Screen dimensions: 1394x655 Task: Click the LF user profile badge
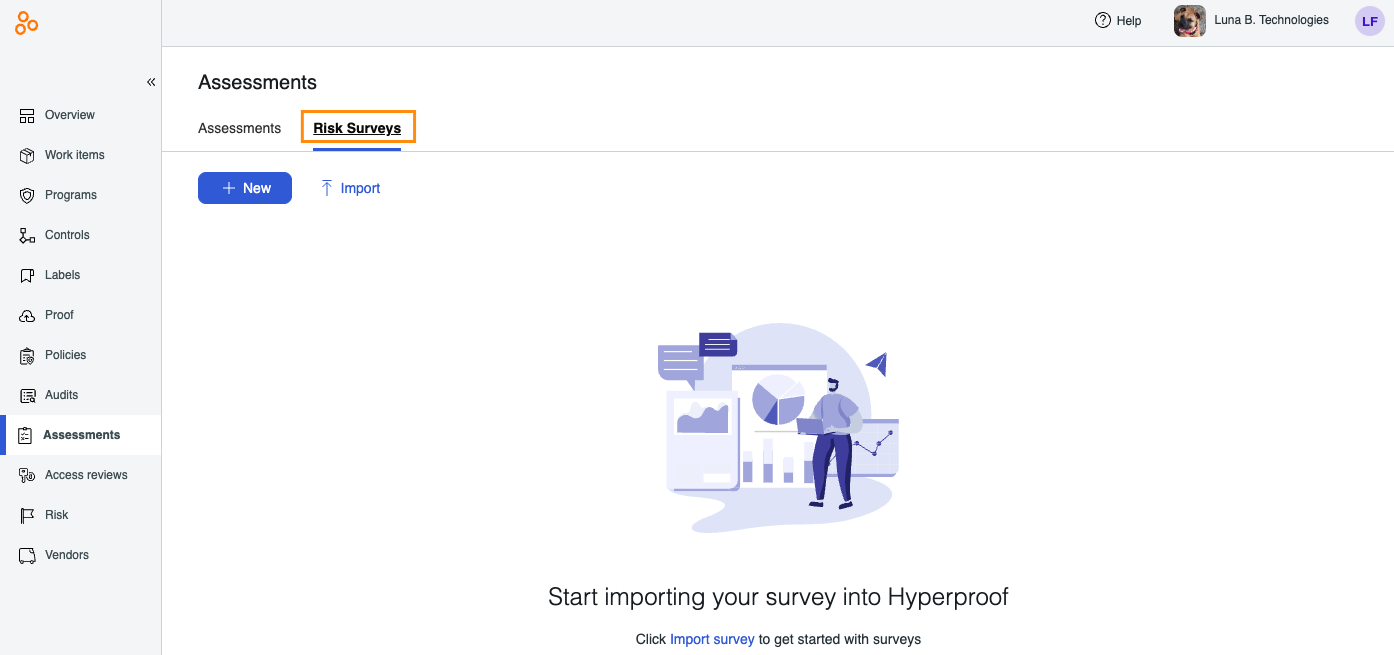pyautogui.click(x=1369, y=20)
